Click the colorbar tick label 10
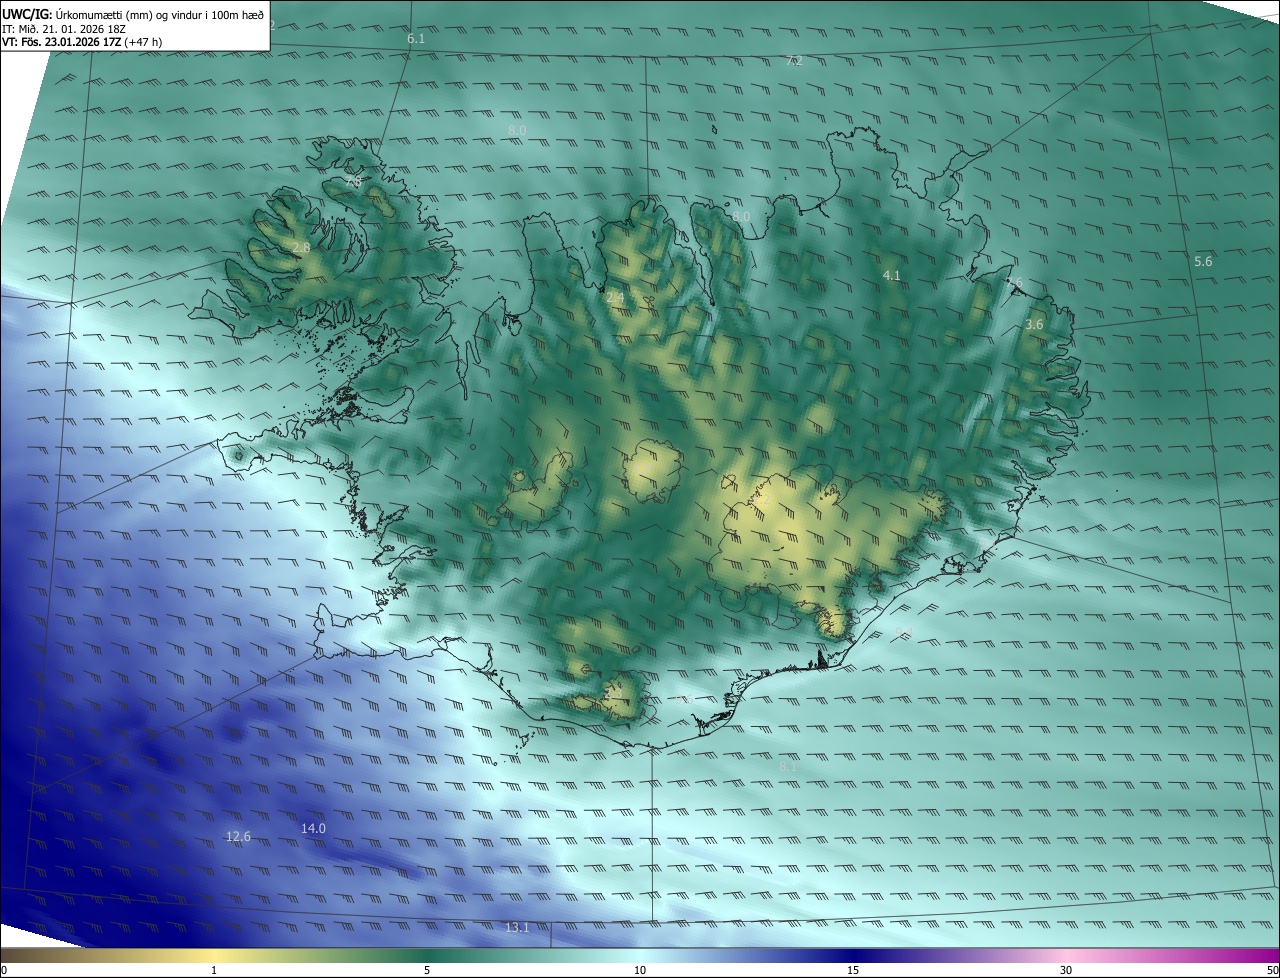The height and width of the screenshot is (978, 1280). click(x=640, y=970)
